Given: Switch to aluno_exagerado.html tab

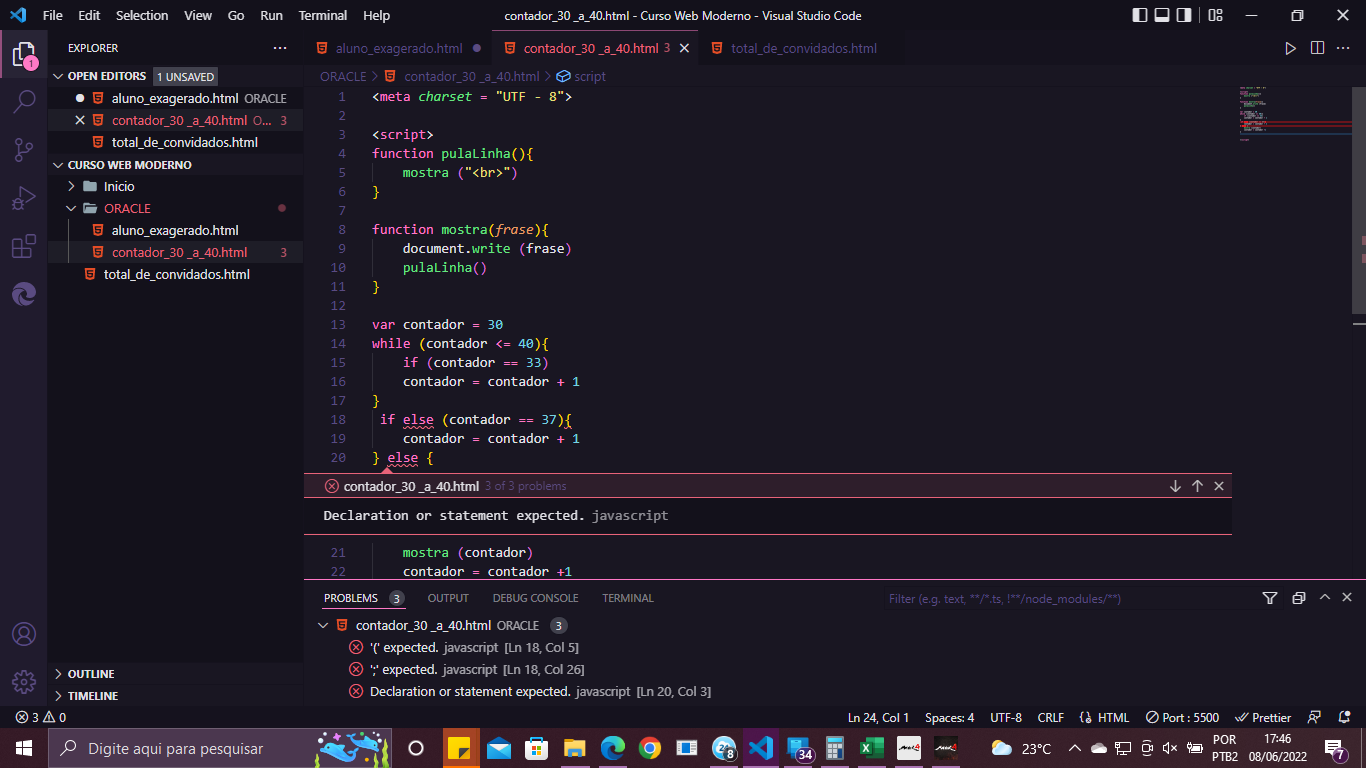Looking at the screenshot, I should (398, 48).
